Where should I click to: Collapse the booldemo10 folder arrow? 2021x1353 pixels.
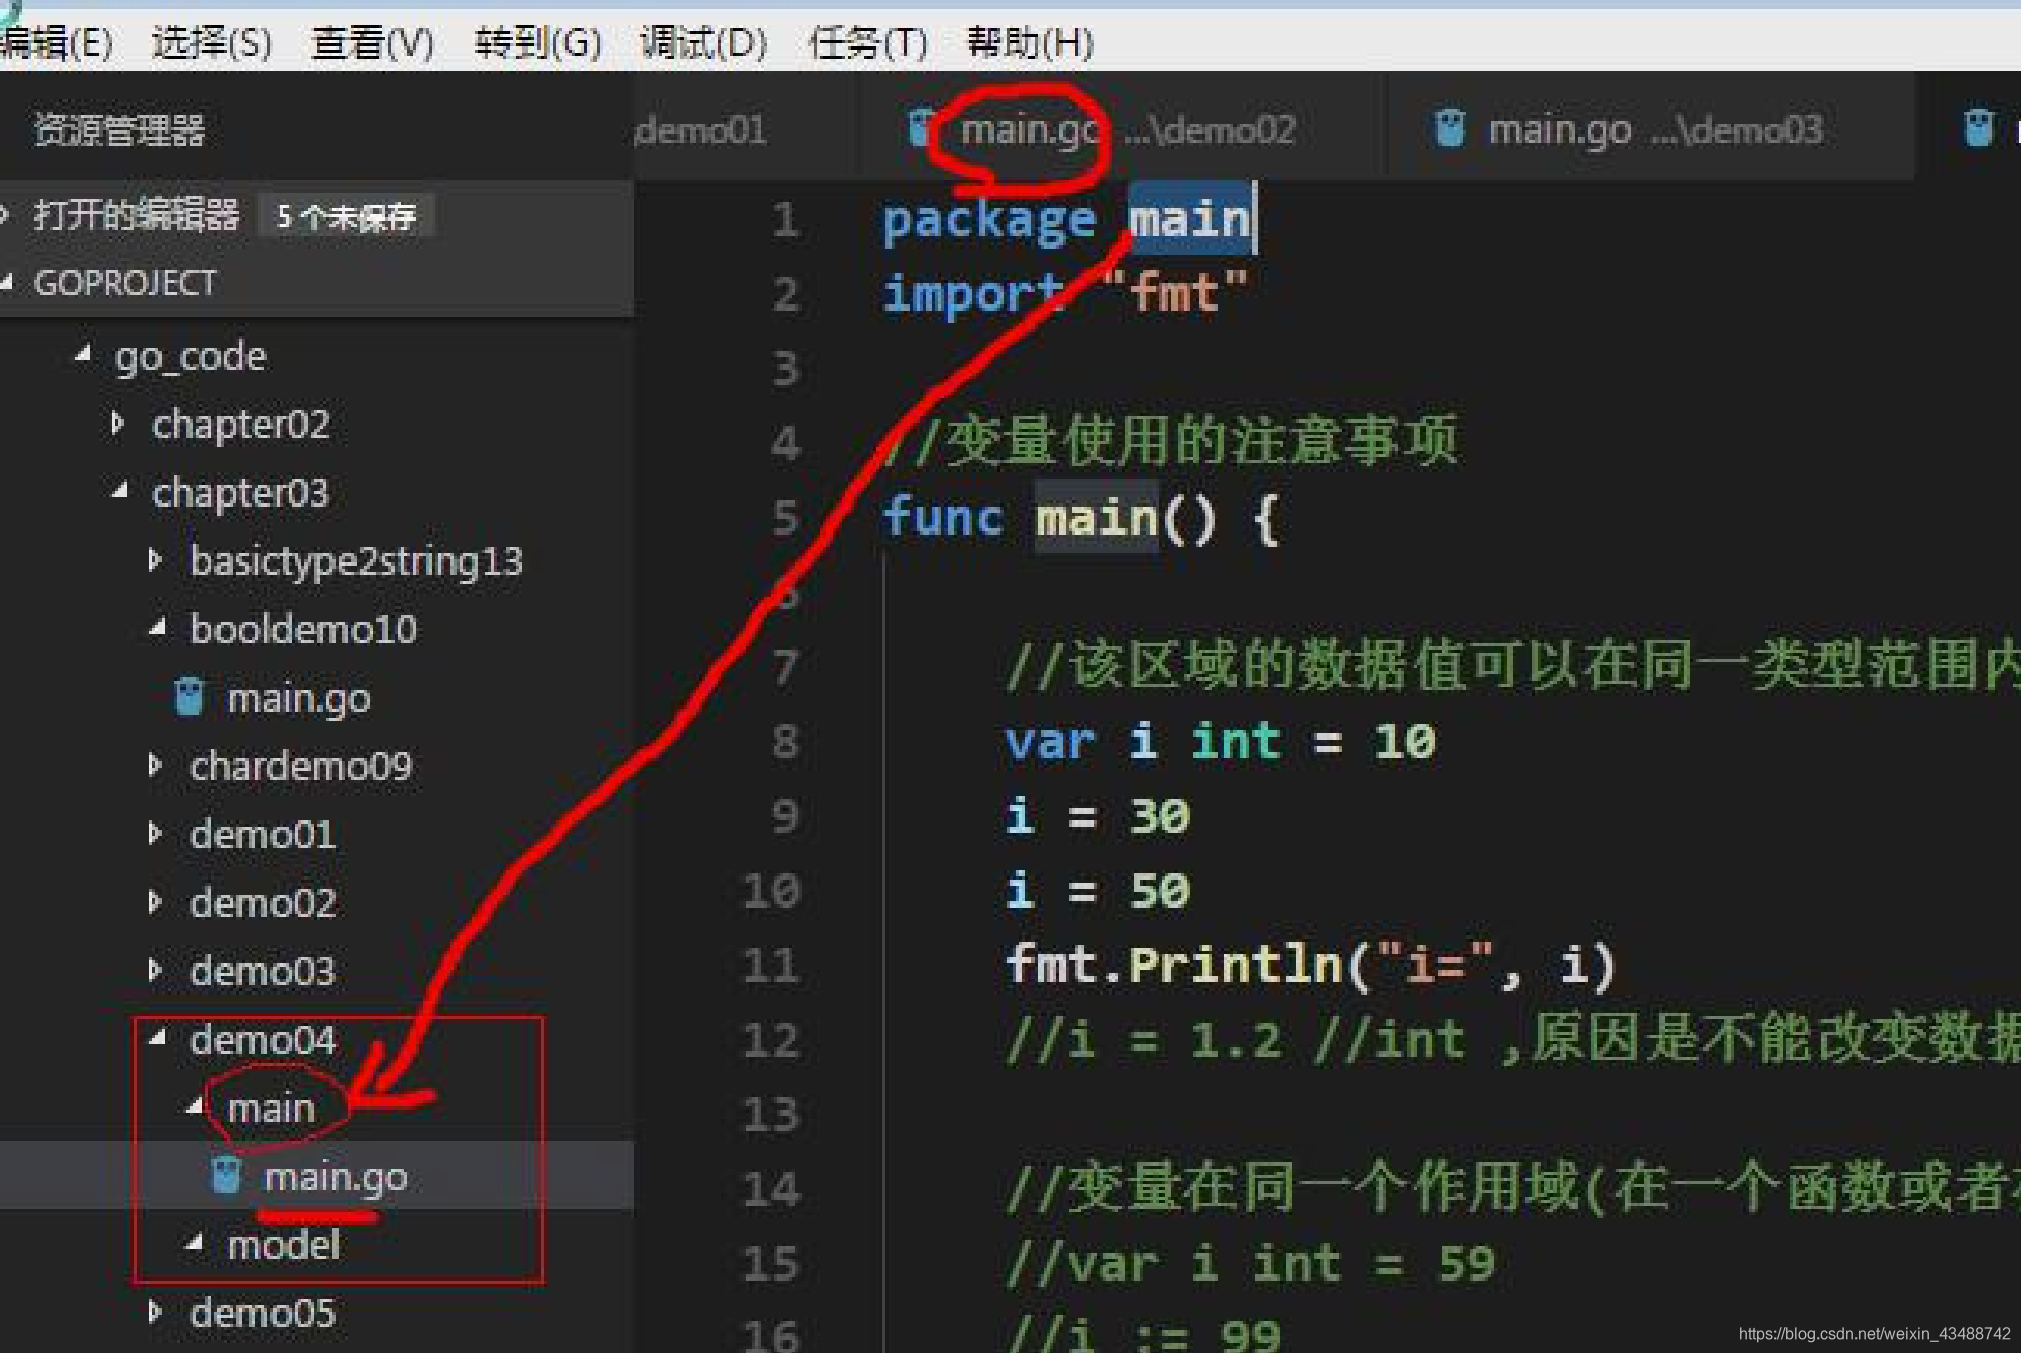point(157,629)
